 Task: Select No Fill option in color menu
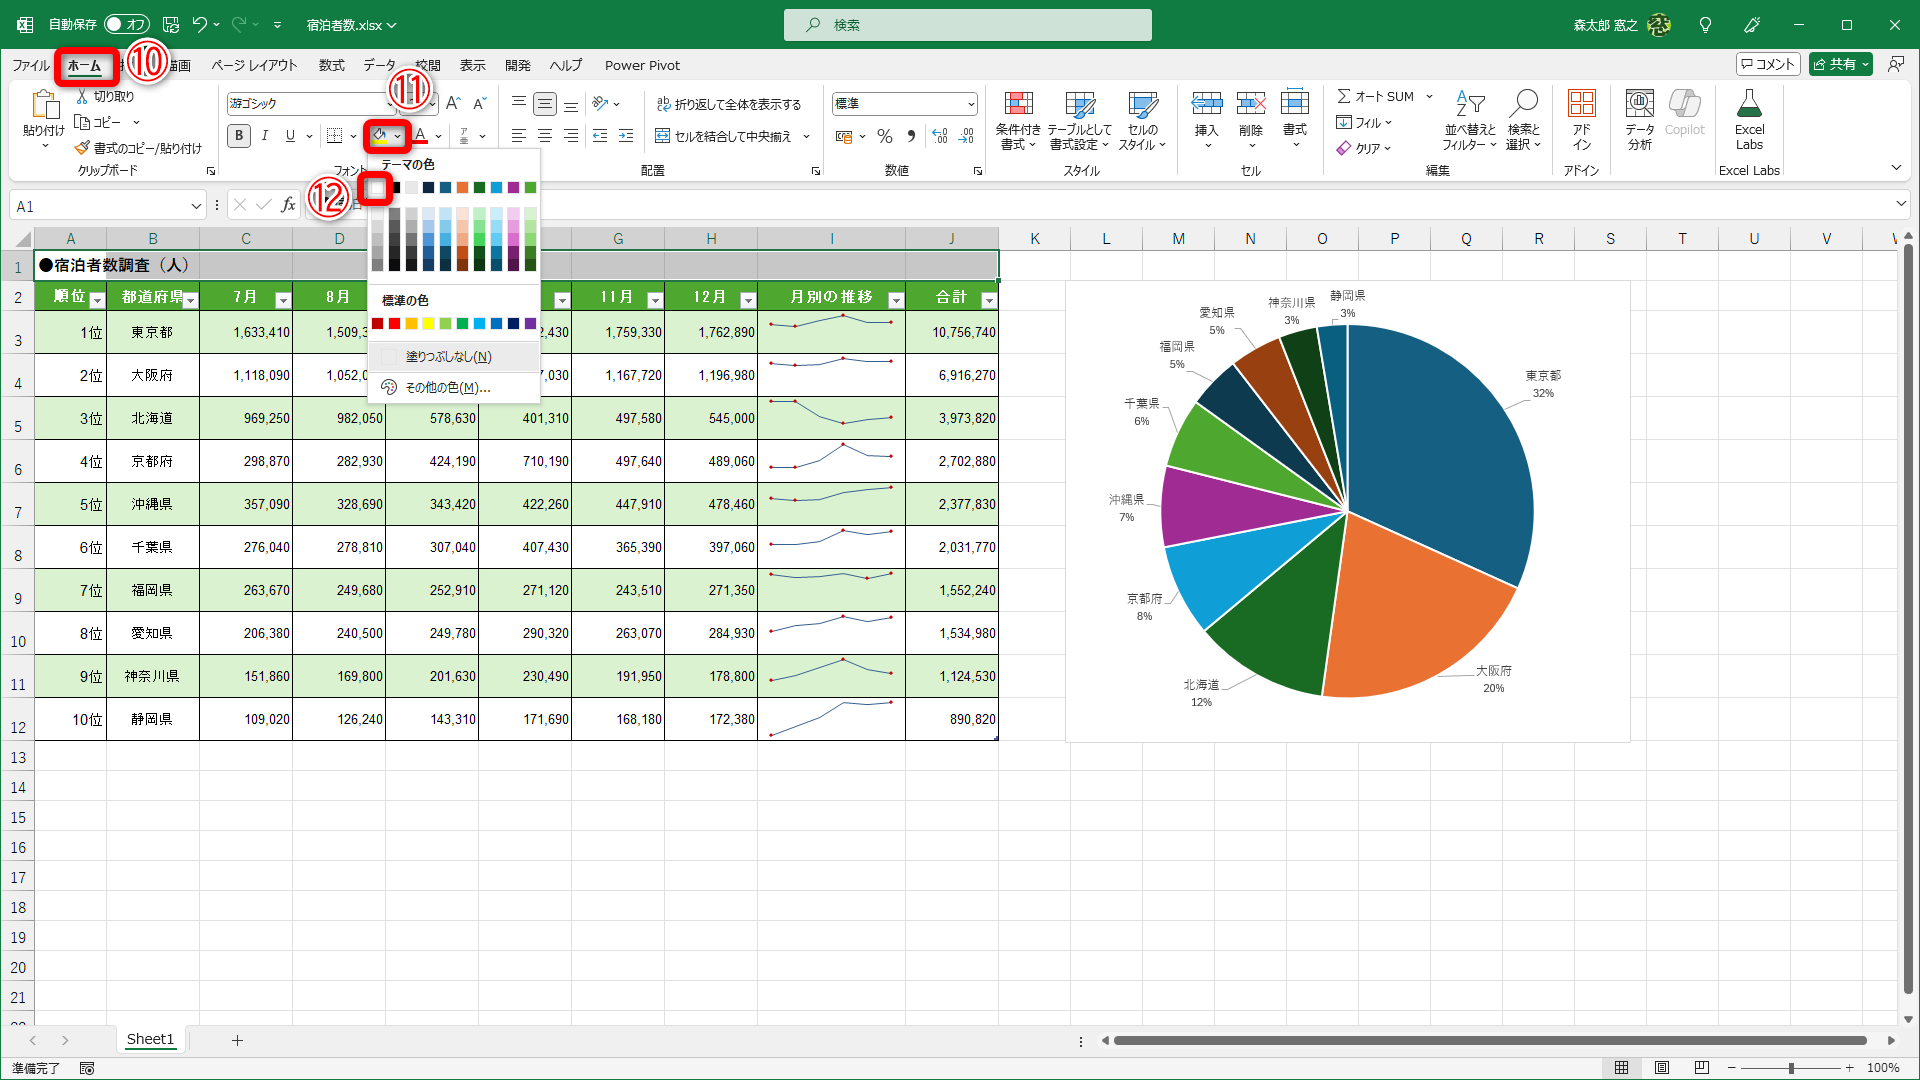pyautogui.click(x=448, y=357)
